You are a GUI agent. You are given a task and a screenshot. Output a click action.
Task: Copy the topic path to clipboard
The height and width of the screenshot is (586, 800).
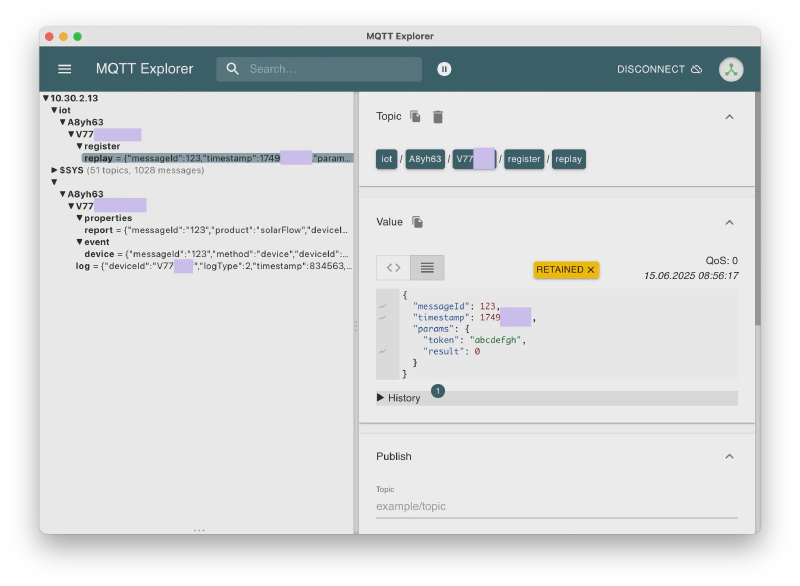coord(415,116)
